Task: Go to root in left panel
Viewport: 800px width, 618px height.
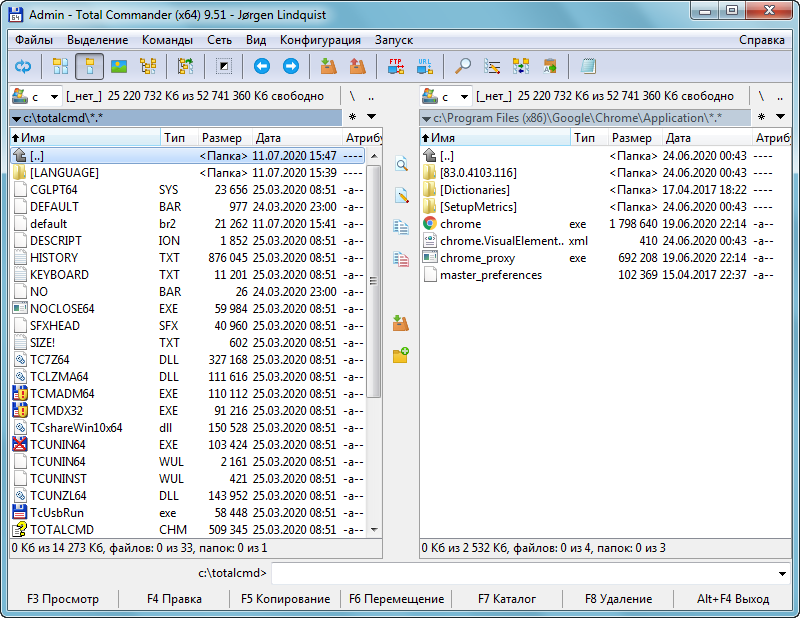Action: point(352,96)
